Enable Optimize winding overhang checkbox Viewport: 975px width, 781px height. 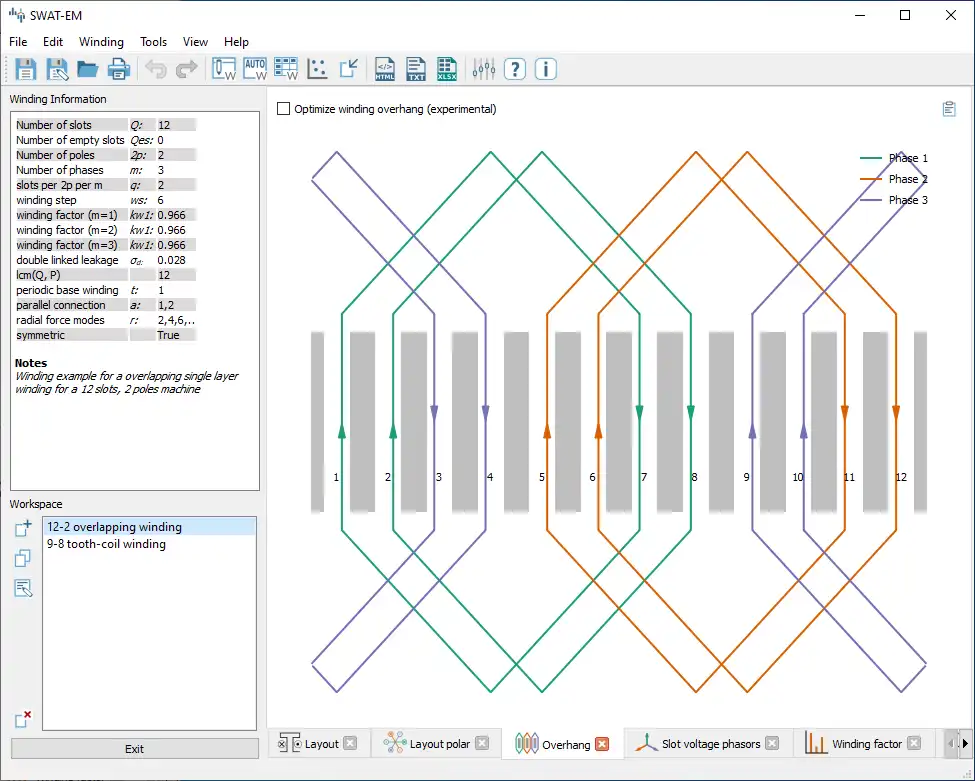click(284, 109)
